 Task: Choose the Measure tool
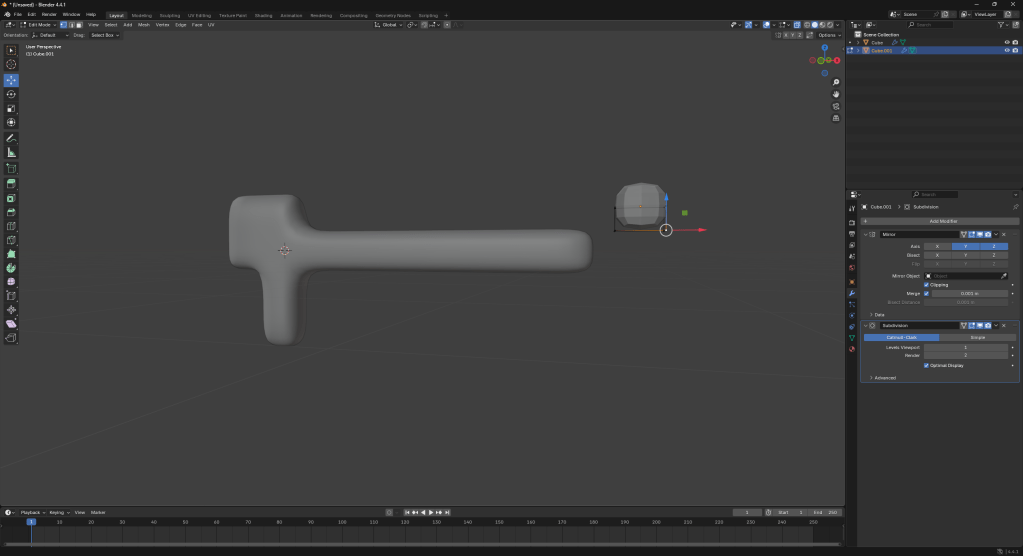11,153
